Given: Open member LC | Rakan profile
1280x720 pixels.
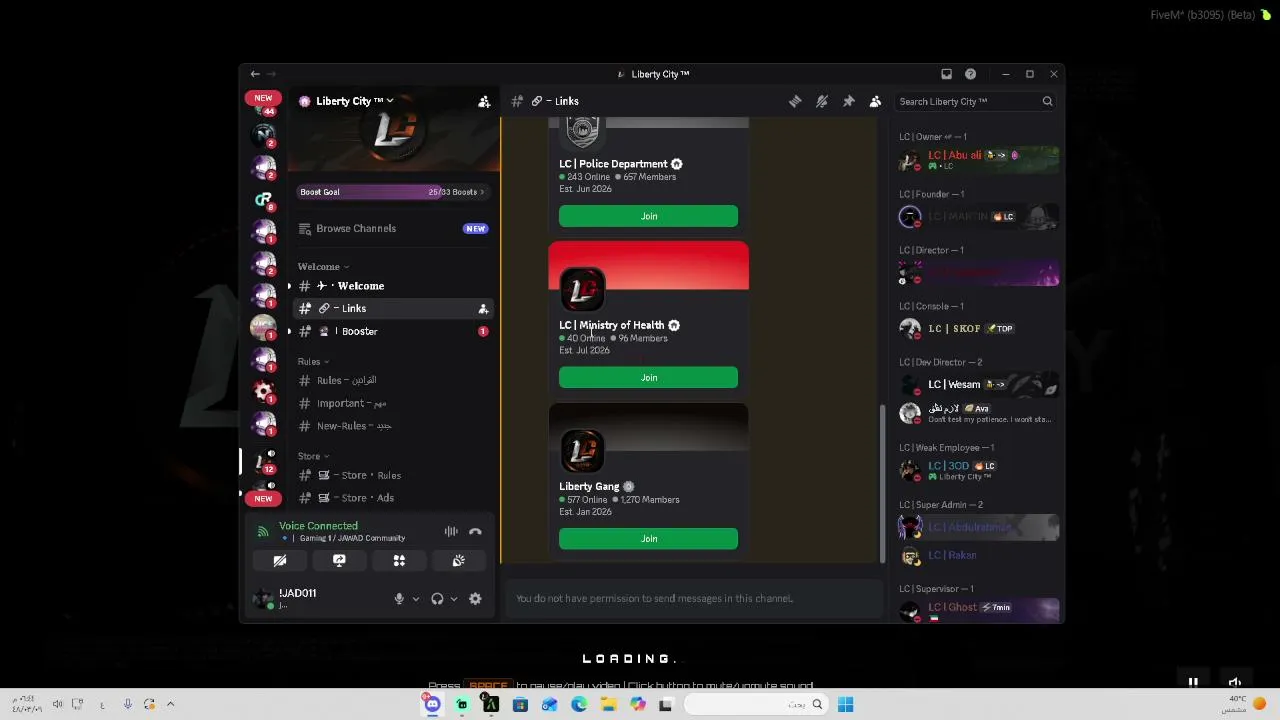Looking at the screenshot, I should (x=978, y=555).
